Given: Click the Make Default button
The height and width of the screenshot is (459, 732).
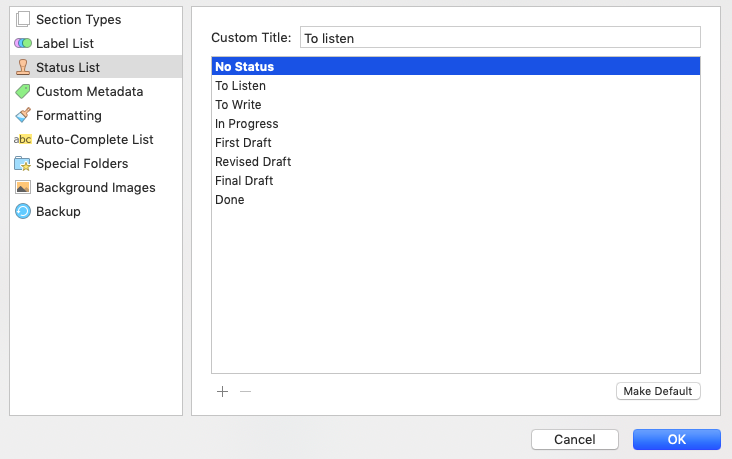Looking at the screenshot, I should [x=658, y=391].
